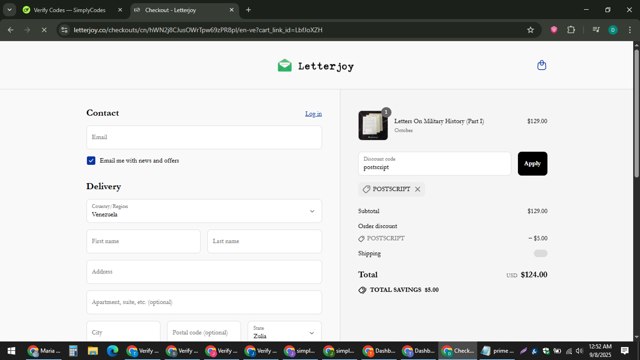Click the Log in link
640x360 pixels.
tap(313, 114)
